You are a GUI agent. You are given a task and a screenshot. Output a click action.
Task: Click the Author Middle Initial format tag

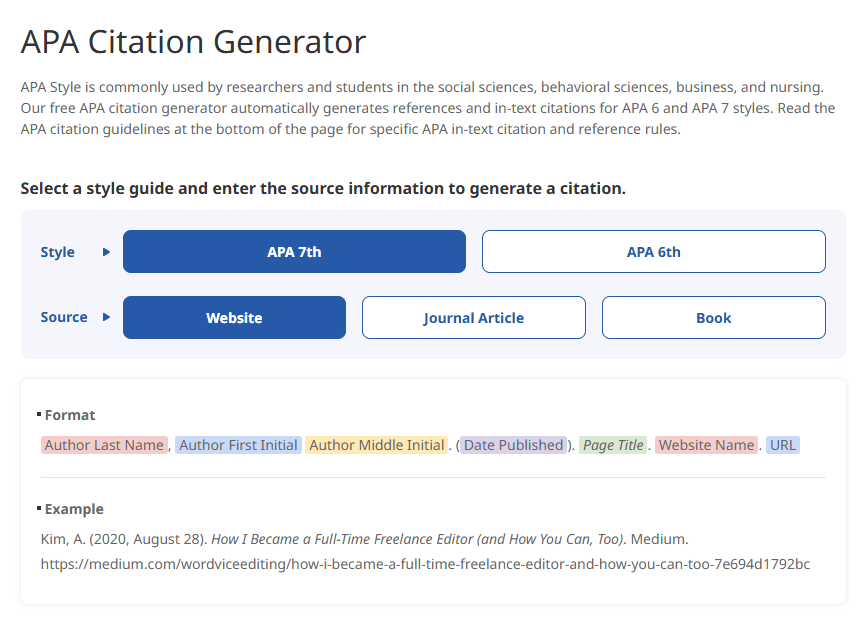[x=377, y=444]
